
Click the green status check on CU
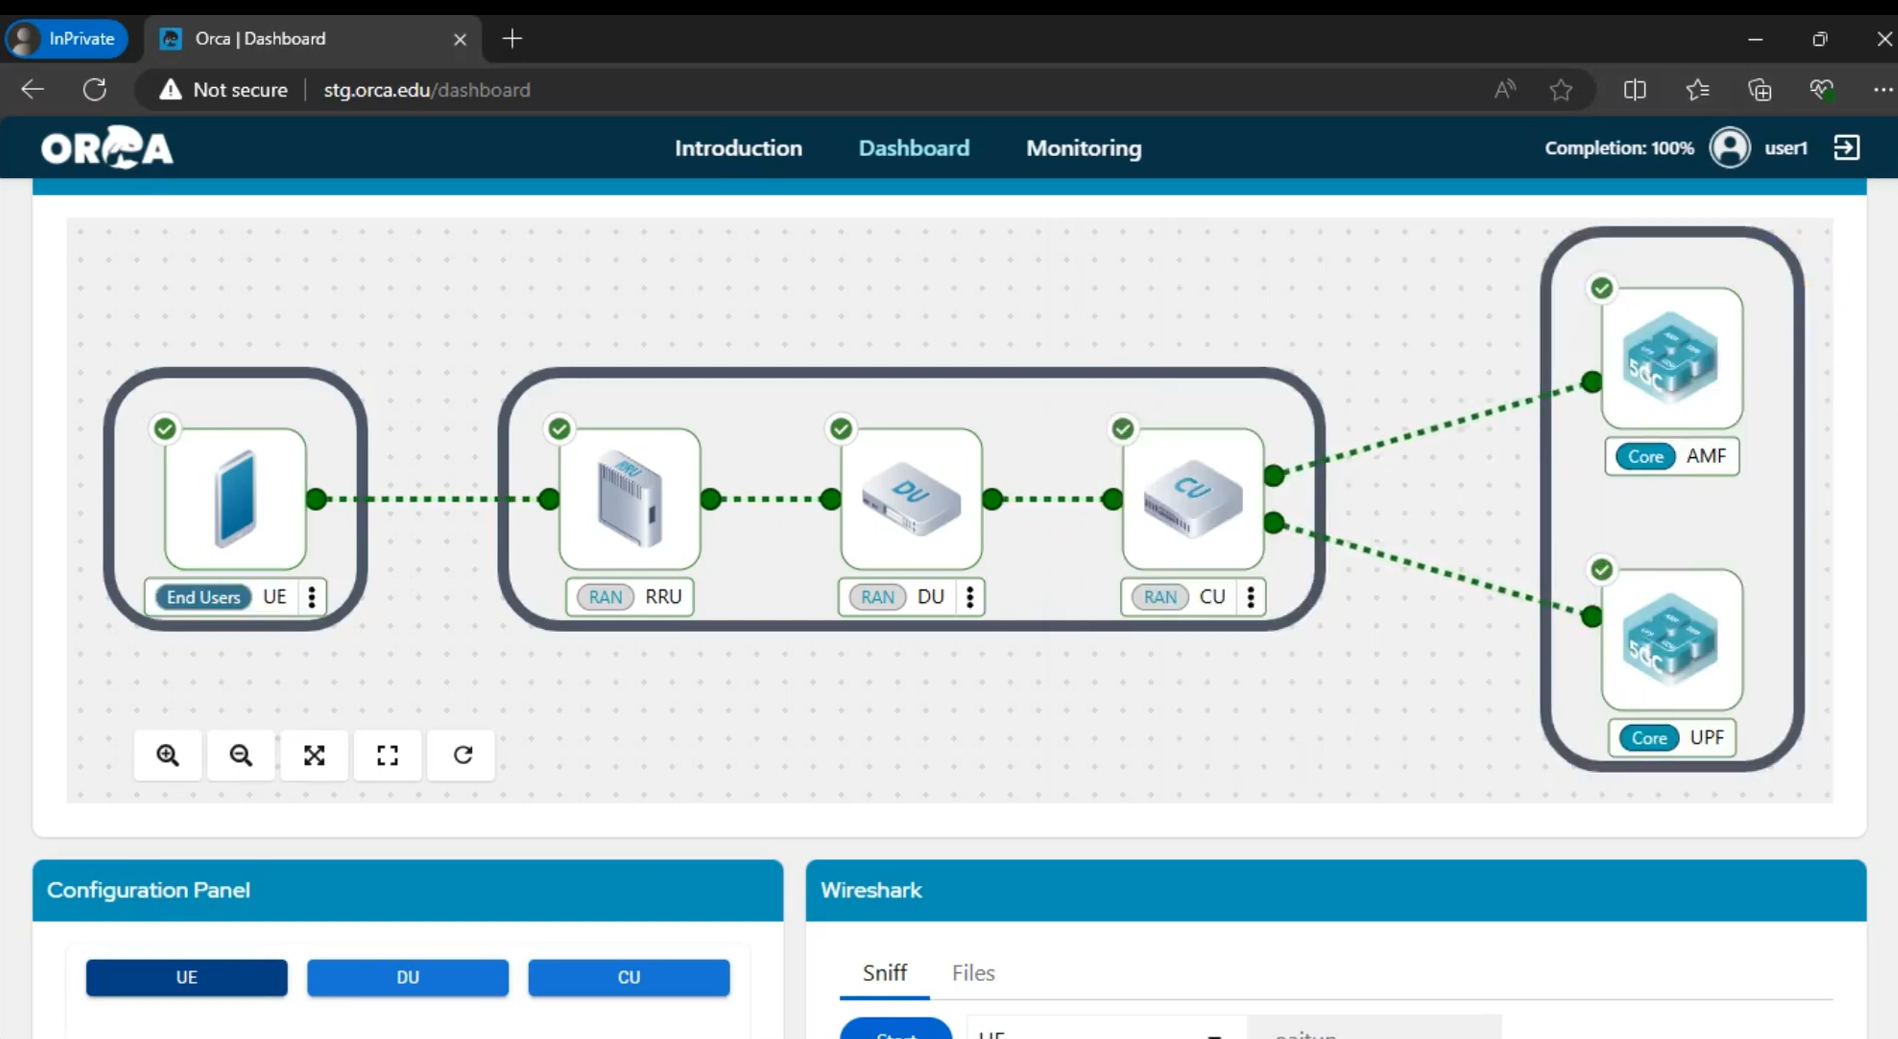[x=1123, y=429]
